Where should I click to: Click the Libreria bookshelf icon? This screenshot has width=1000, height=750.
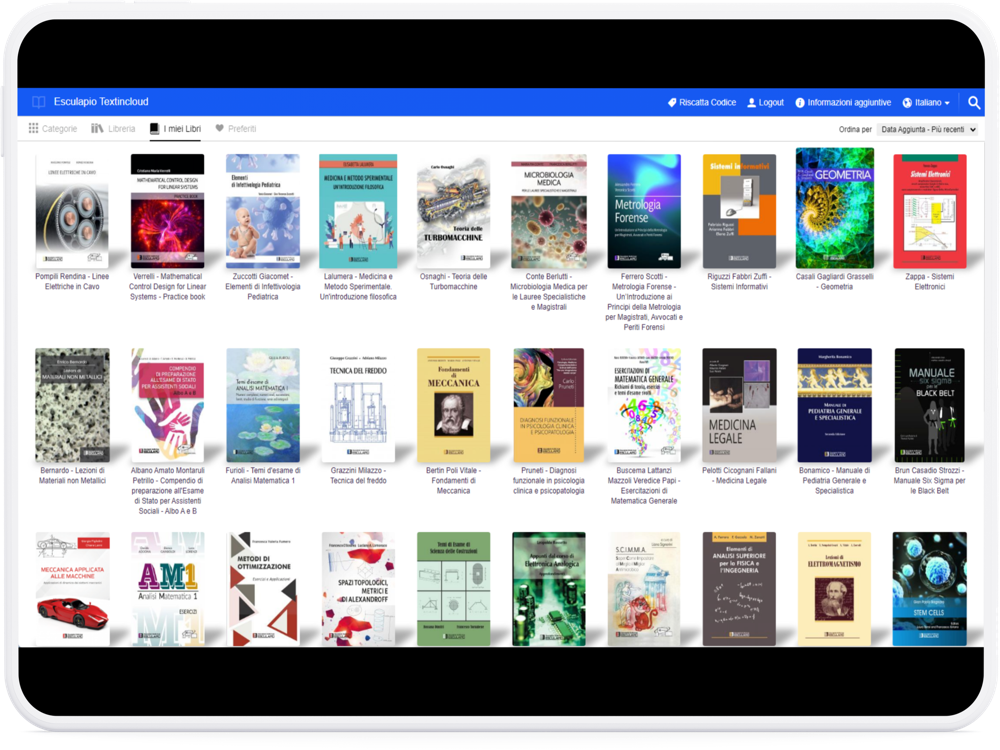(x=97, y=128)
